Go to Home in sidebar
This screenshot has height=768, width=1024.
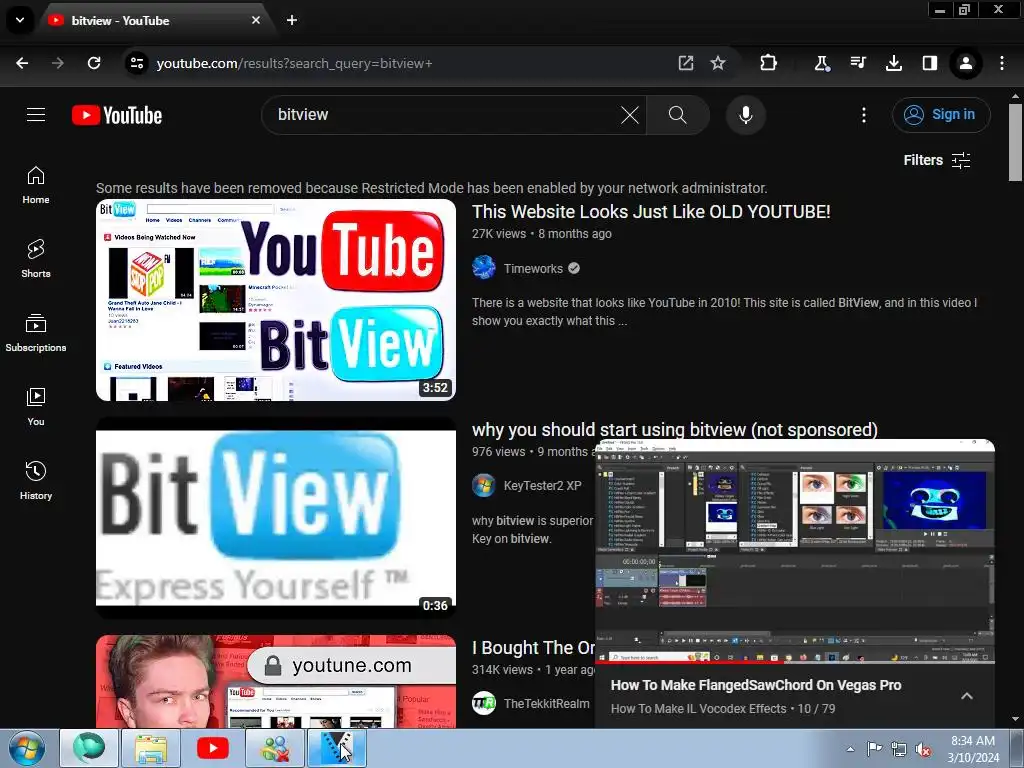(36, 185)
